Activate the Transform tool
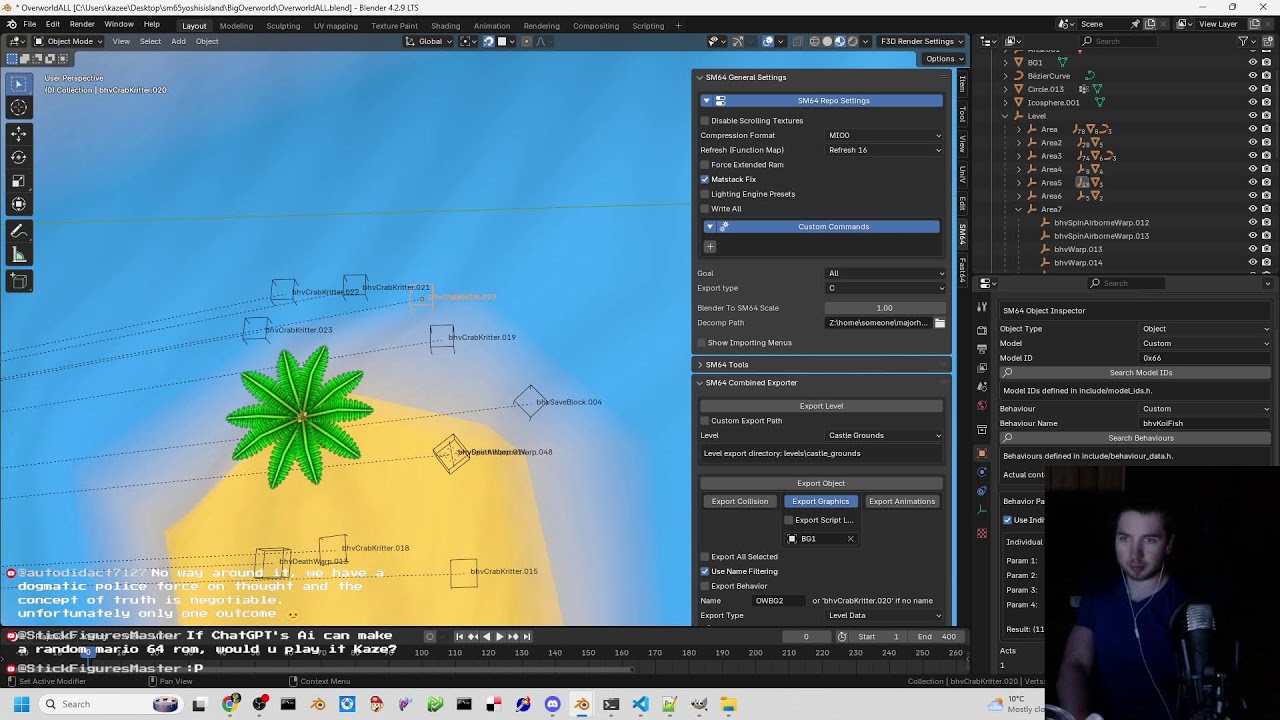 tap(19, 204)
